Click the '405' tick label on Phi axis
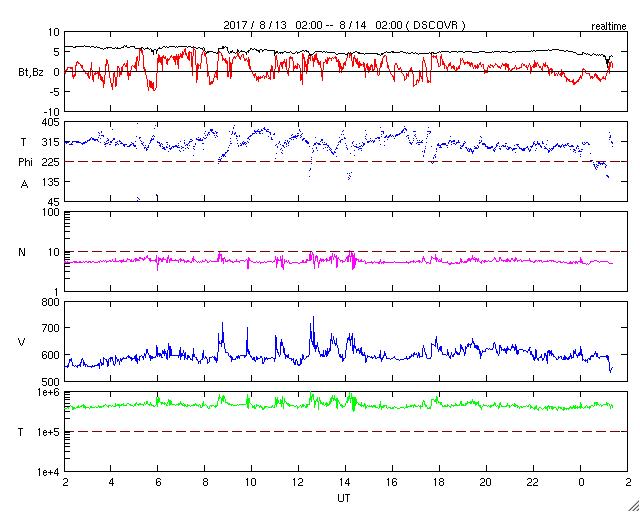 click(x=51, y=122)
